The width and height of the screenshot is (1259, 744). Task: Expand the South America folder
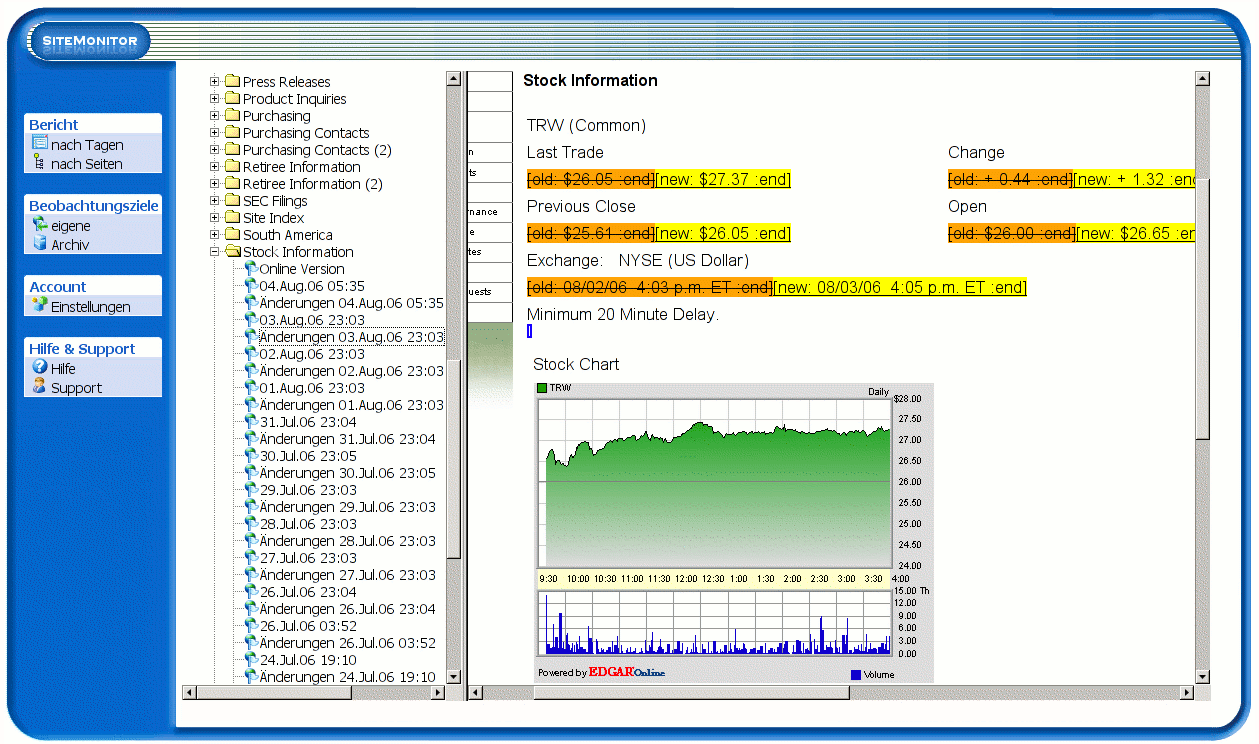point(214,235)
